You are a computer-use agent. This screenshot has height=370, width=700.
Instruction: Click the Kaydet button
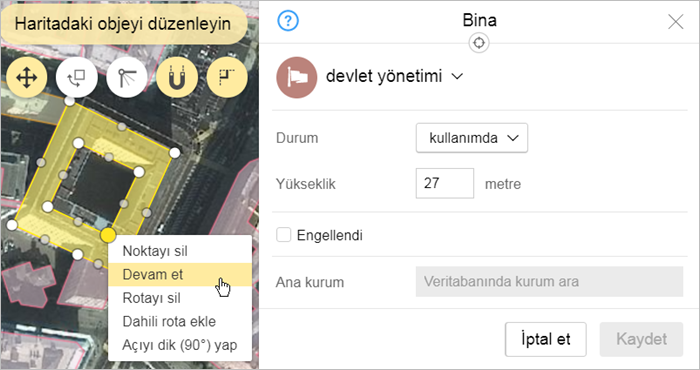[x=642, y=339]
